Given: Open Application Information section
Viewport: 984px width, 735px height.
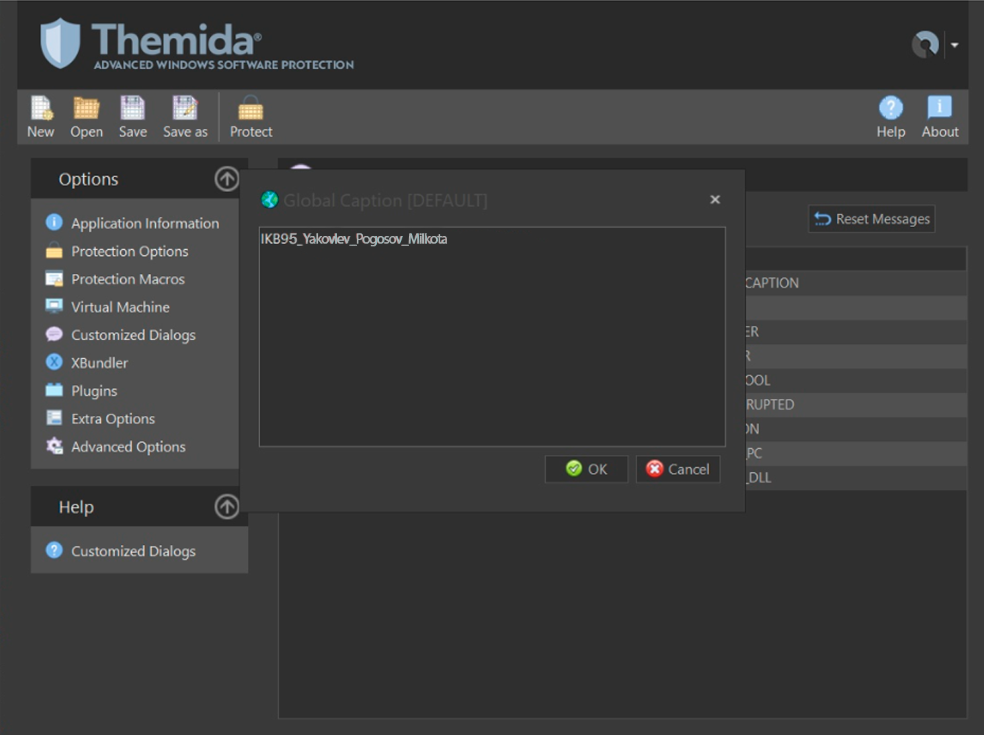Looking at the screenshot, I should click(145, 223).
